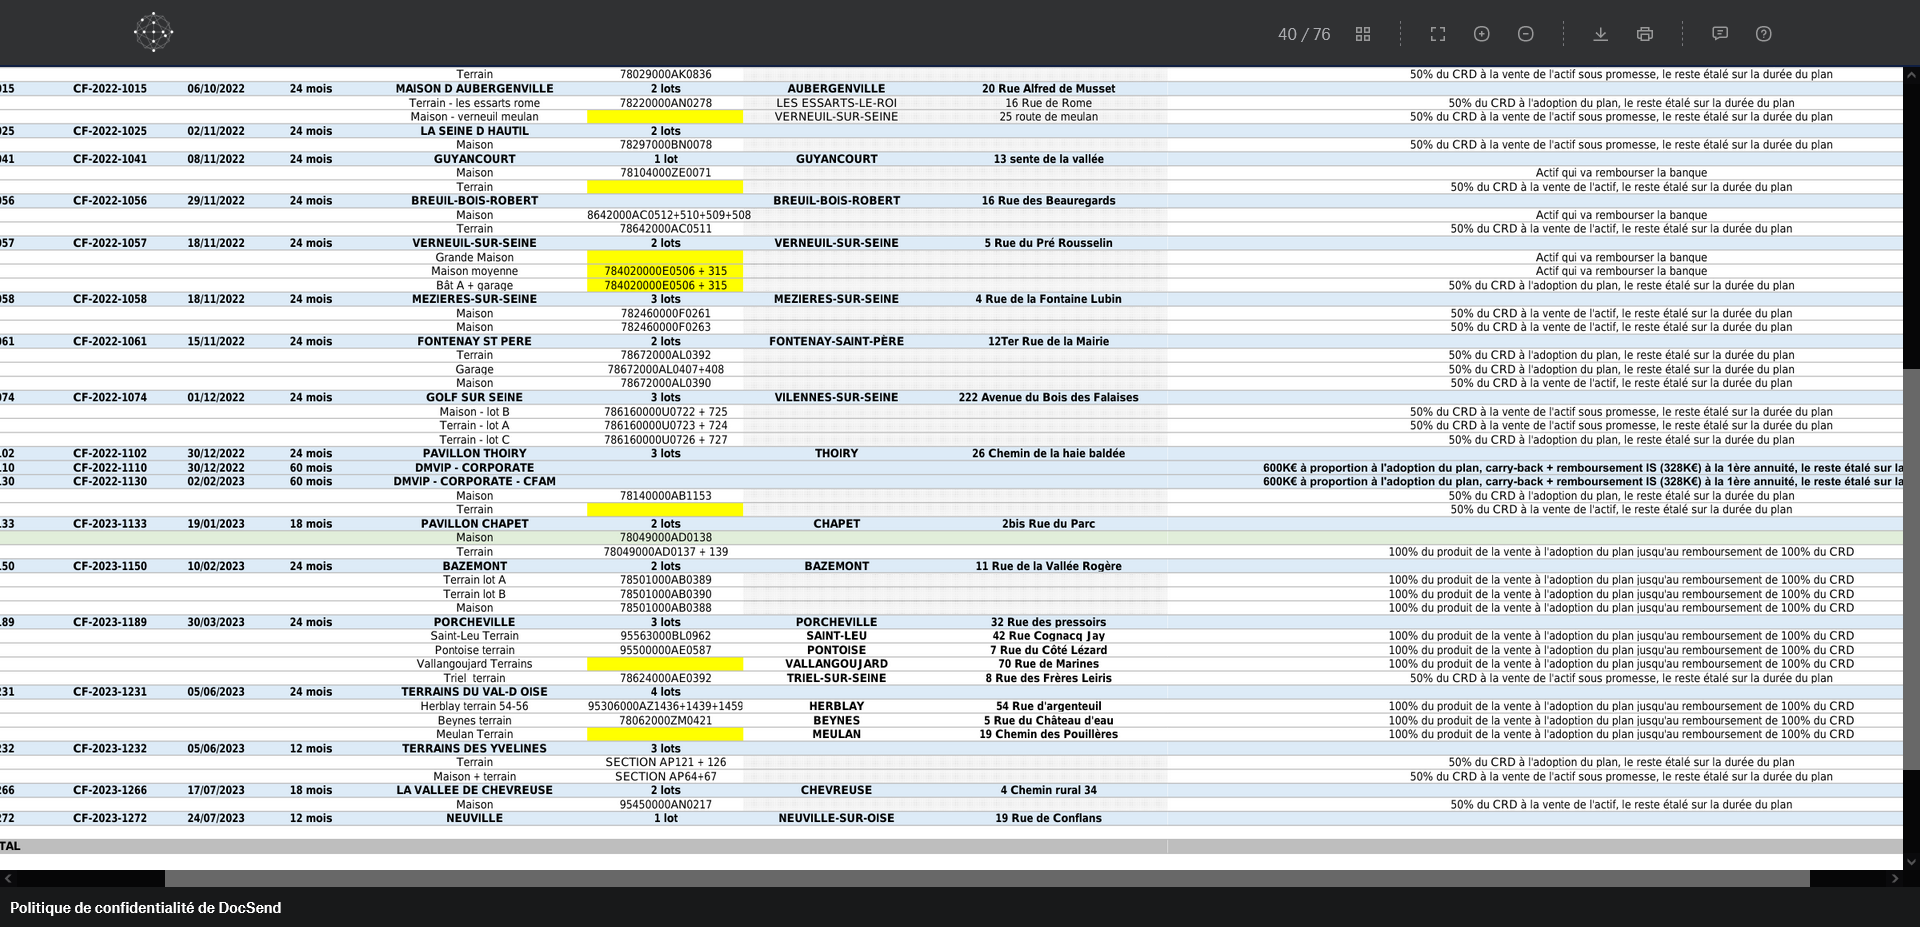Click the CF-2023-1272 reference cell
The height and width of the screenshot is (927, 1920).
pyautogui.click(x=110, y=818)
